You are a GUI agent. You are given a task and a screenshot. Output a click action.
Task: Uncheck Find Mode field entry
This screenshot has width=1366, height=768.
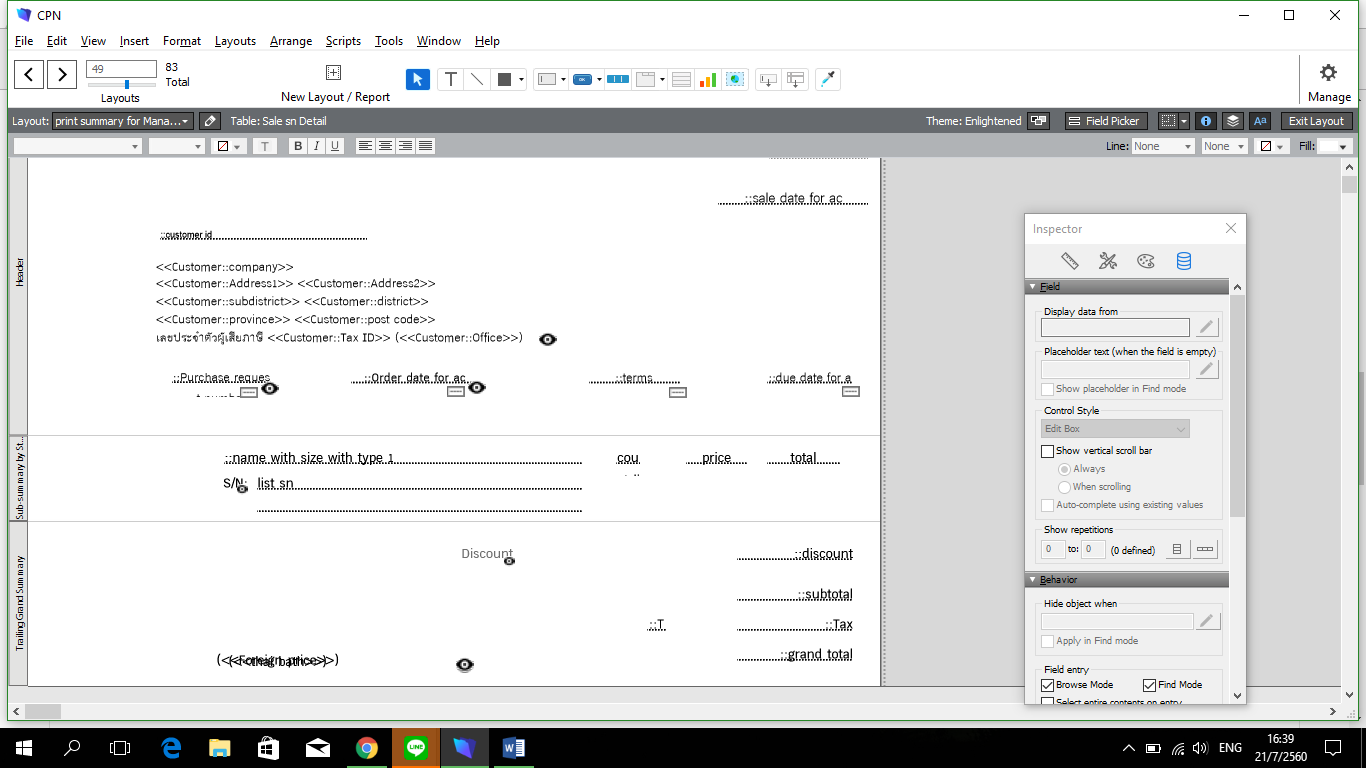(1149, 685)
